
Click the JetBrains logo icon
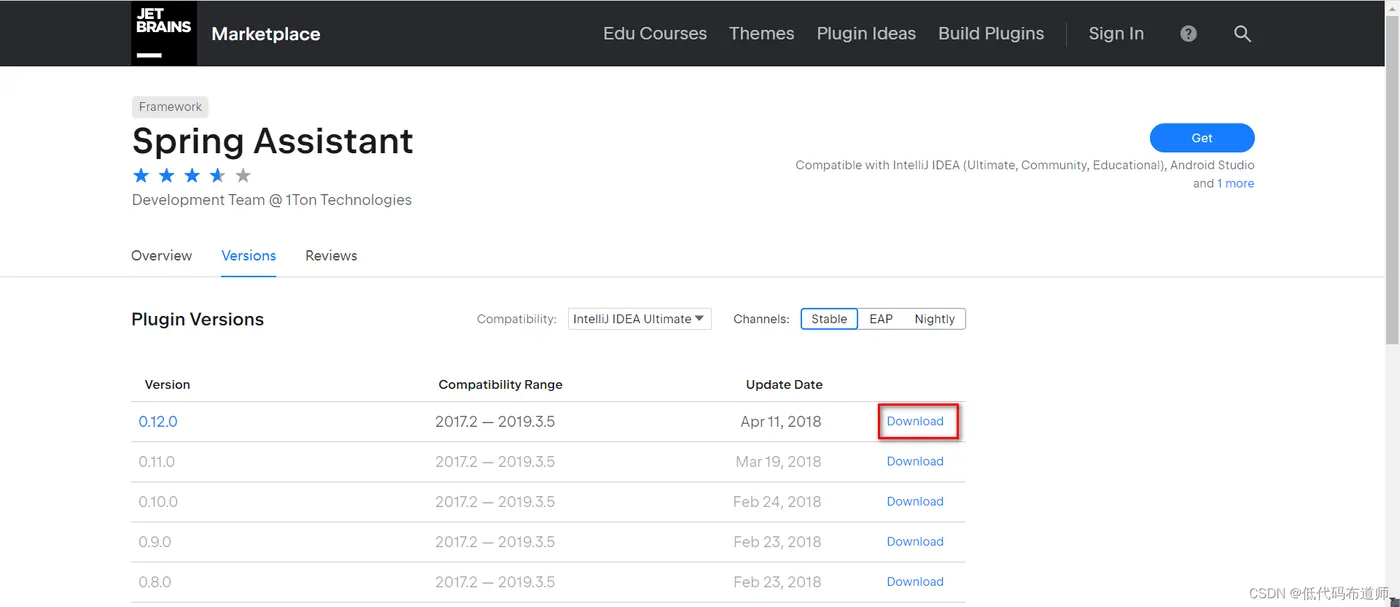163,33
